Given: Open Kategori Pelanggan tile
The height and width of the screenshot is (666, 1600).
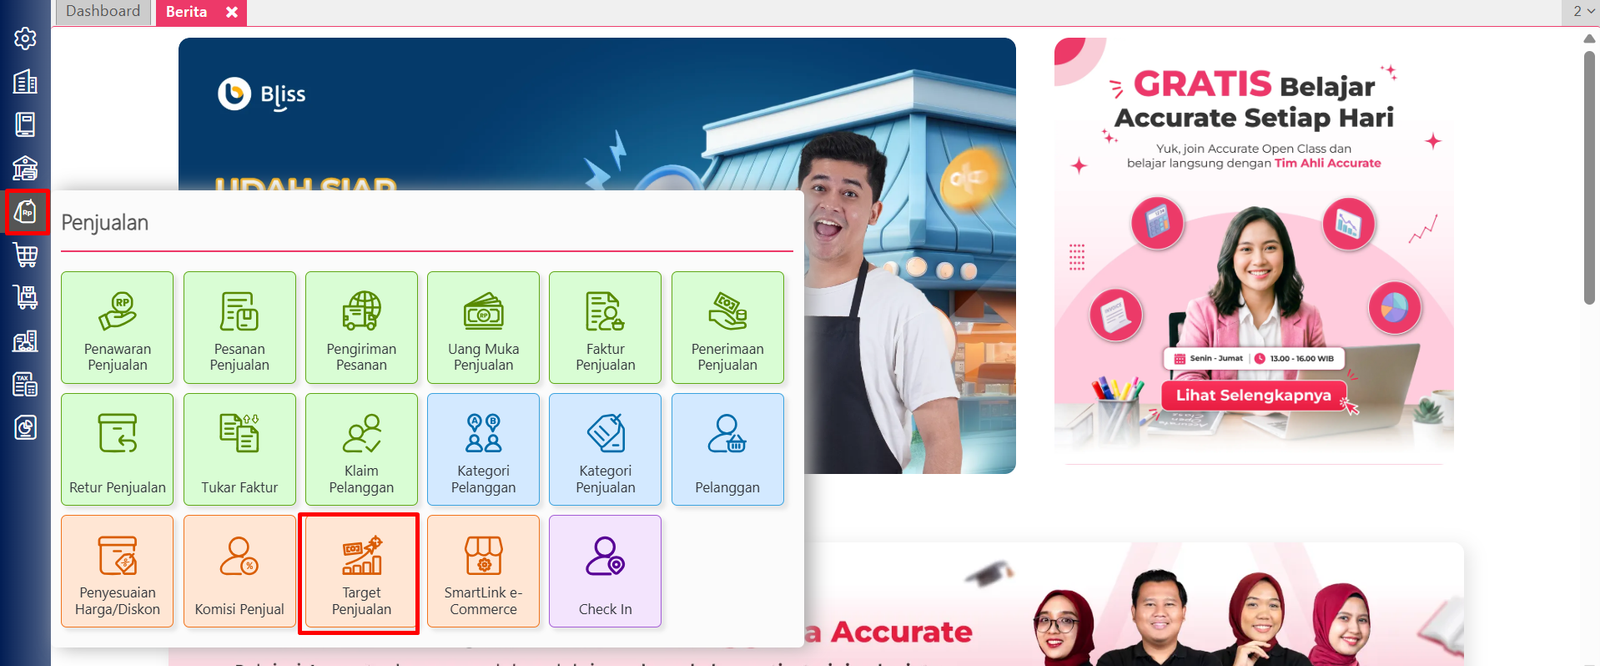Looking at the screenshot, I should [483, 450].
